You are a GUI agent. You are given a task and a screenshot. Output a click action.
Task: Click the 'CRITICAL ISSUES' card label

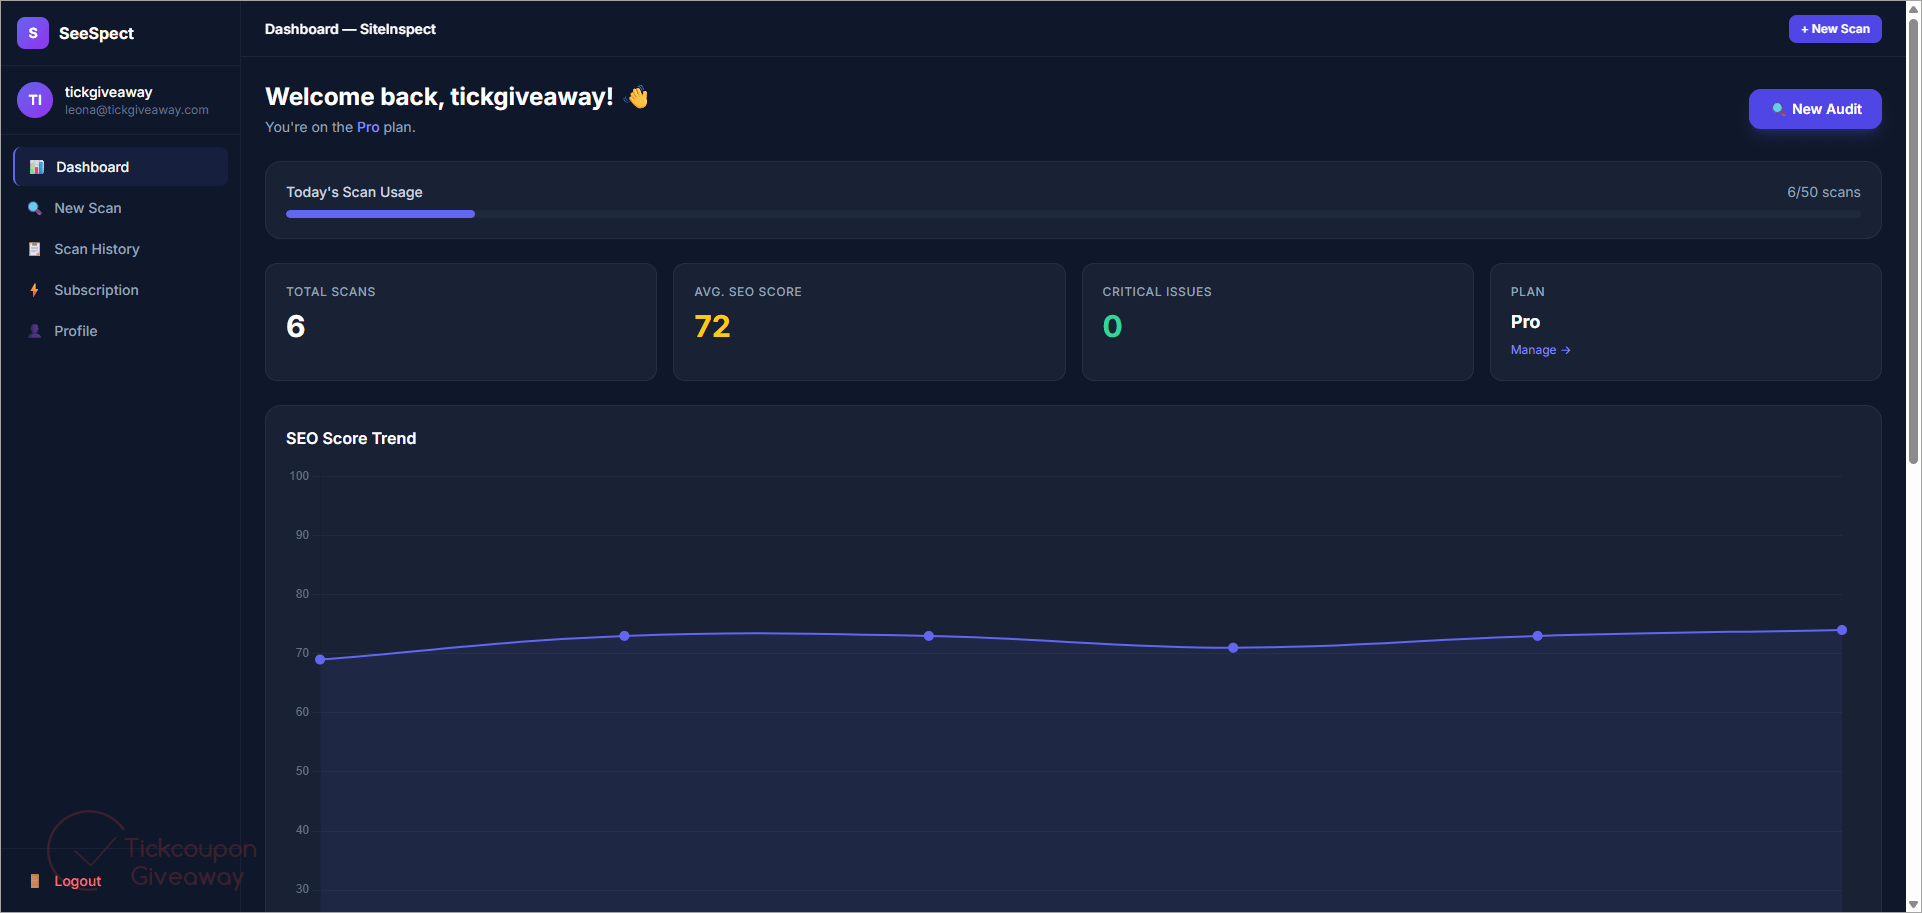click(x=1157, y=292)
